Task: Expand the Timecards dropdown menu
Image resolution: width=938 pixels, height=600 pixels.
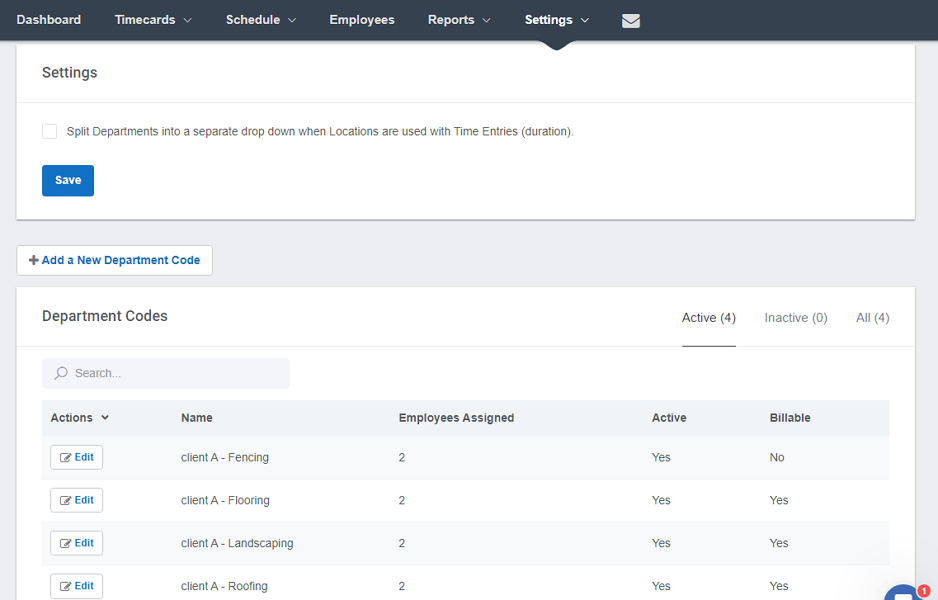Action: pyautogui.click(x=153, y=20)
